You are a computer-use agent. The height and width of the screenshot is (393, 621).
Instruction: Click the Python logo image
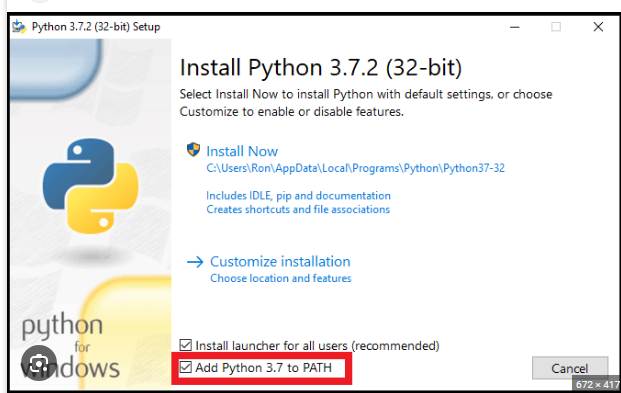pos(91,186)
